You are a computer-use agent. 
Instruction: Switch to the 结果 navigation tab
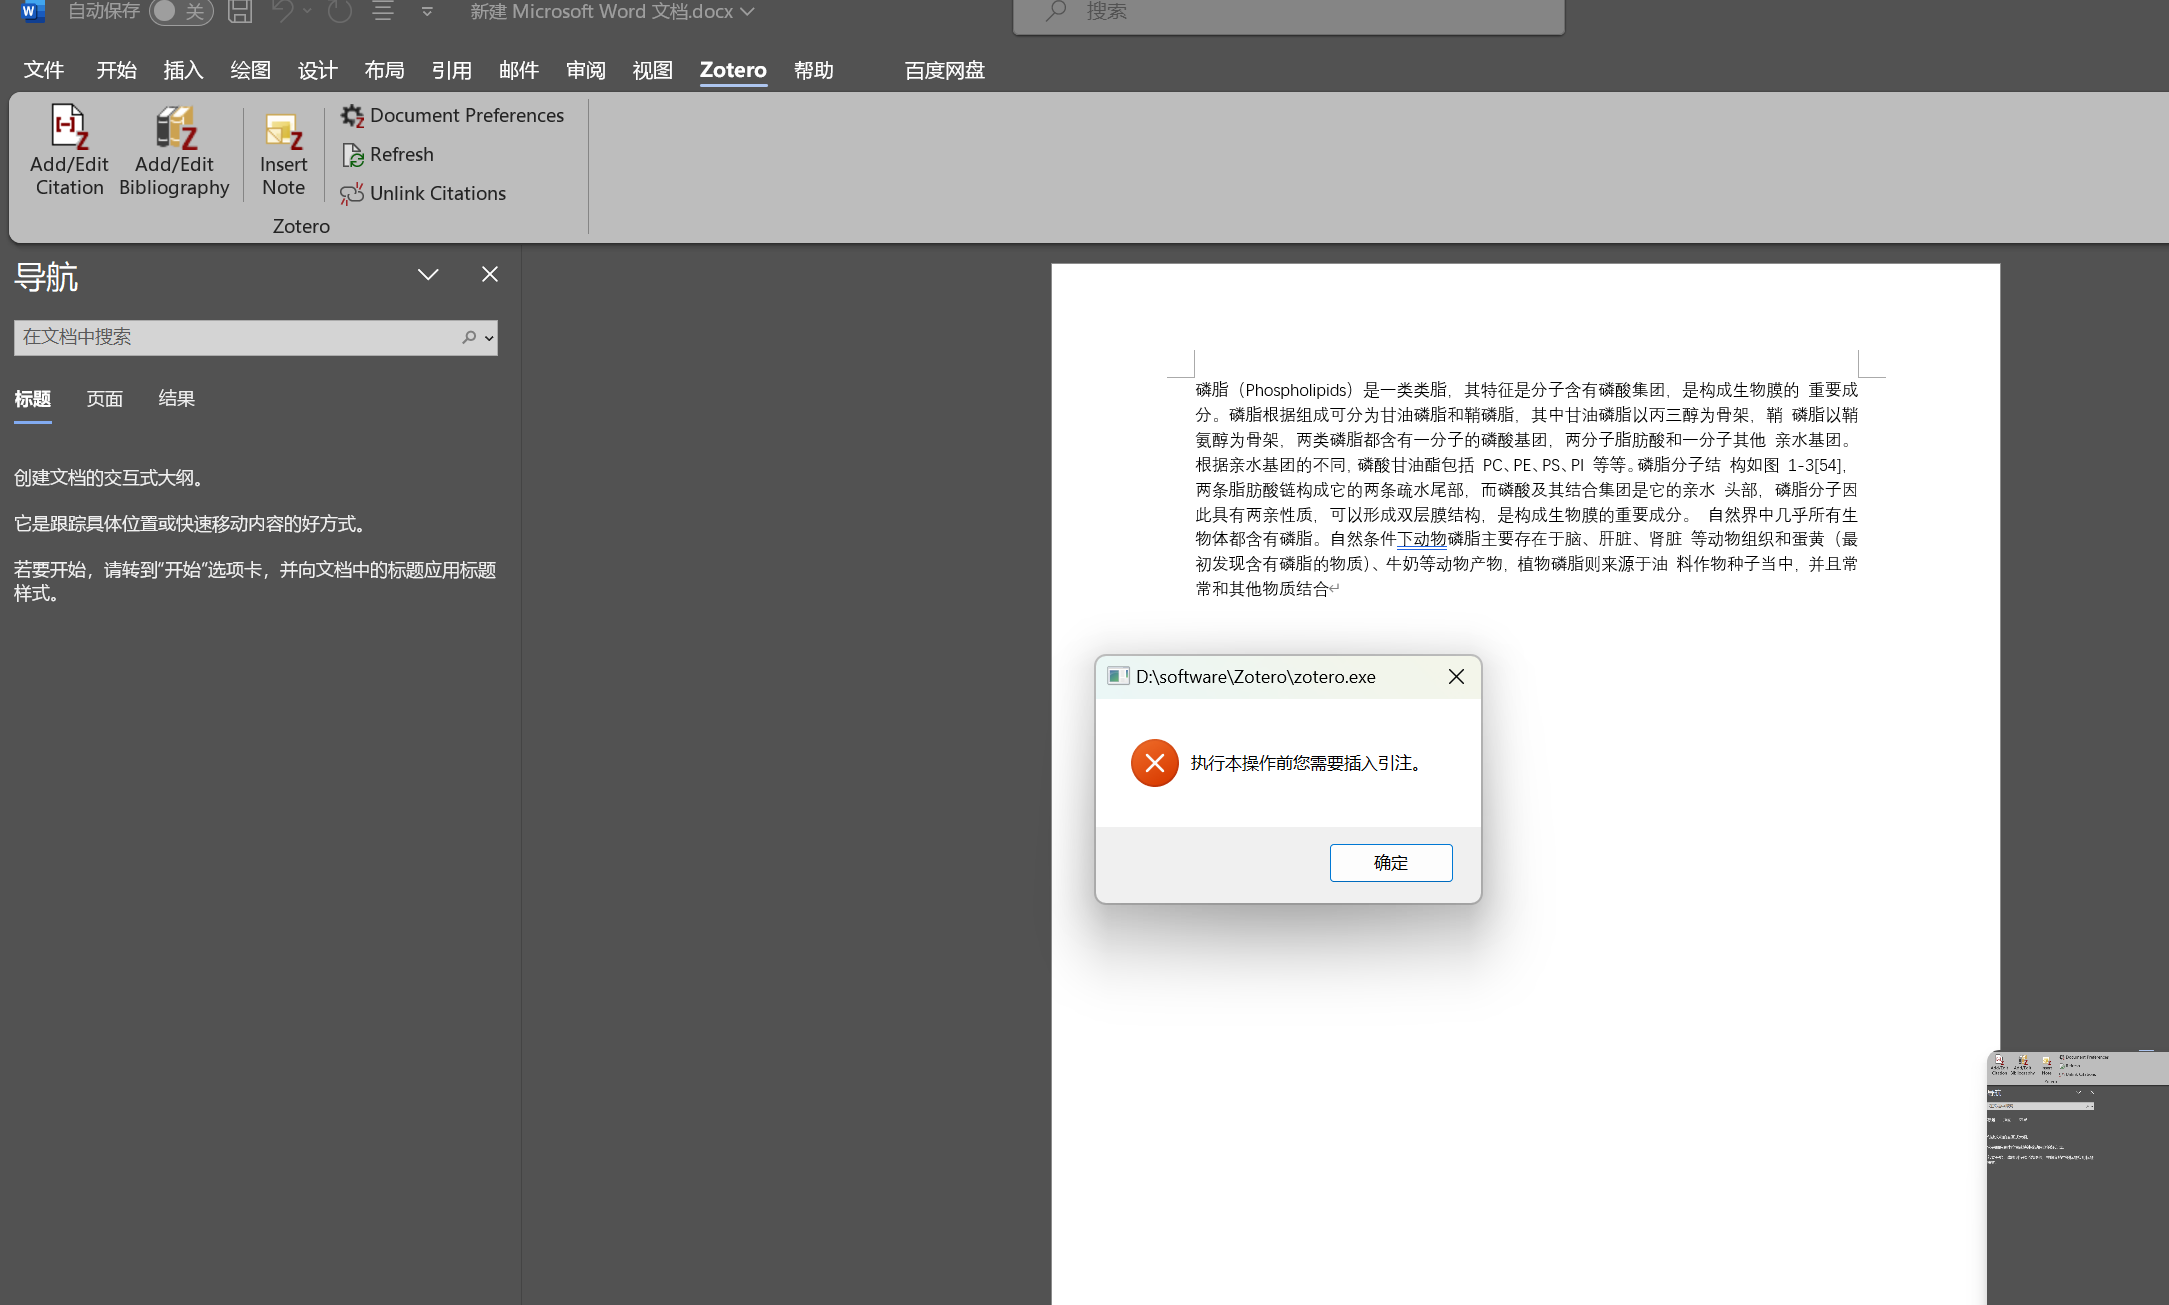[x=176, y=399]
